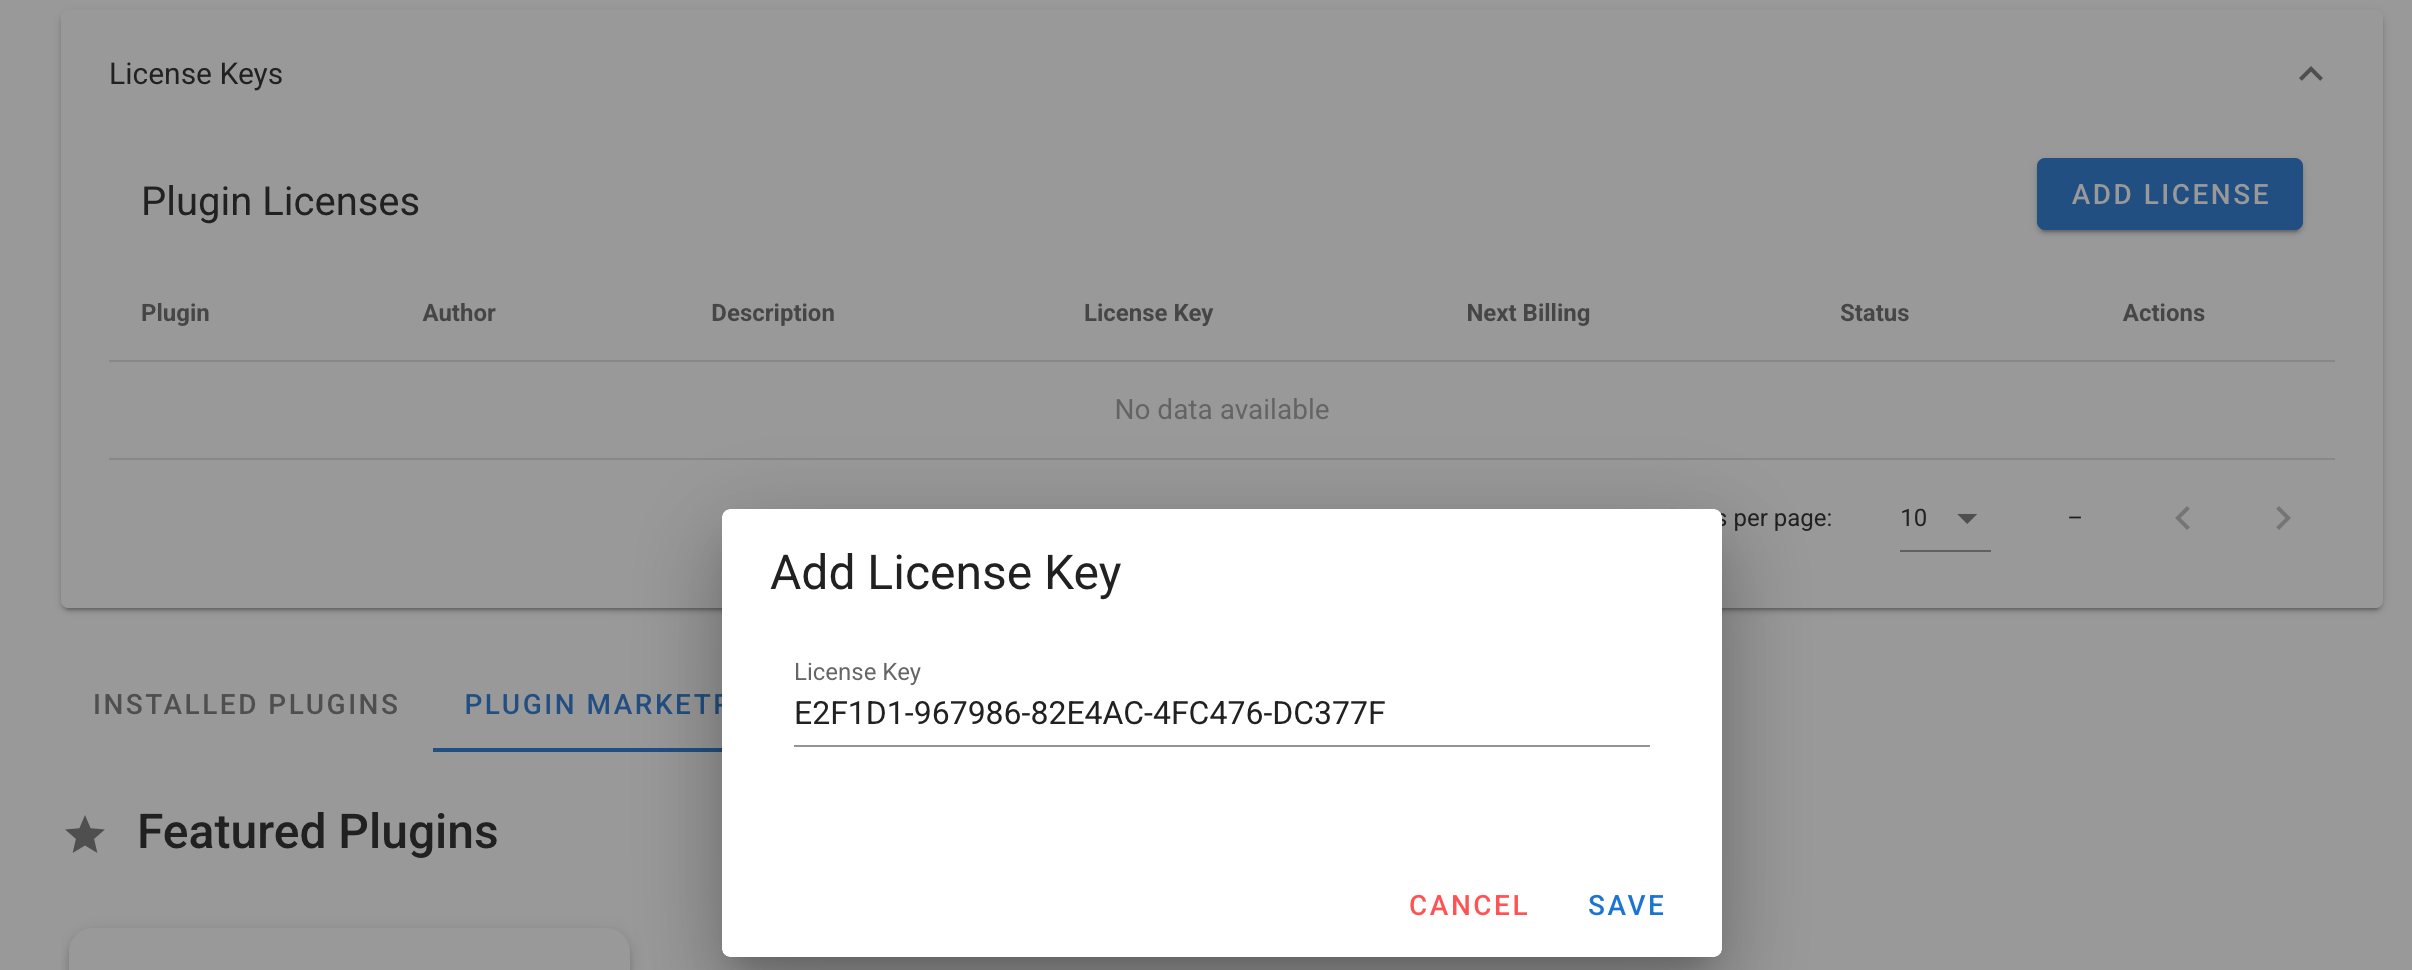The image size is (2412, 970).
Task: Sort by License Key column header
Action: pyautogui.click(x=1148, y=313)
